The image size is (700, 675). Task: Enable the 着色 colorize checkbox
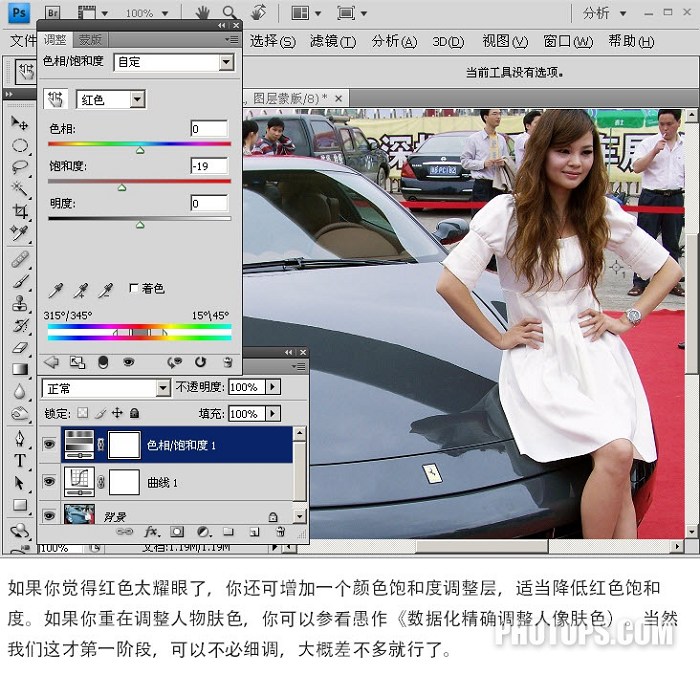click(x=133, y=288)
